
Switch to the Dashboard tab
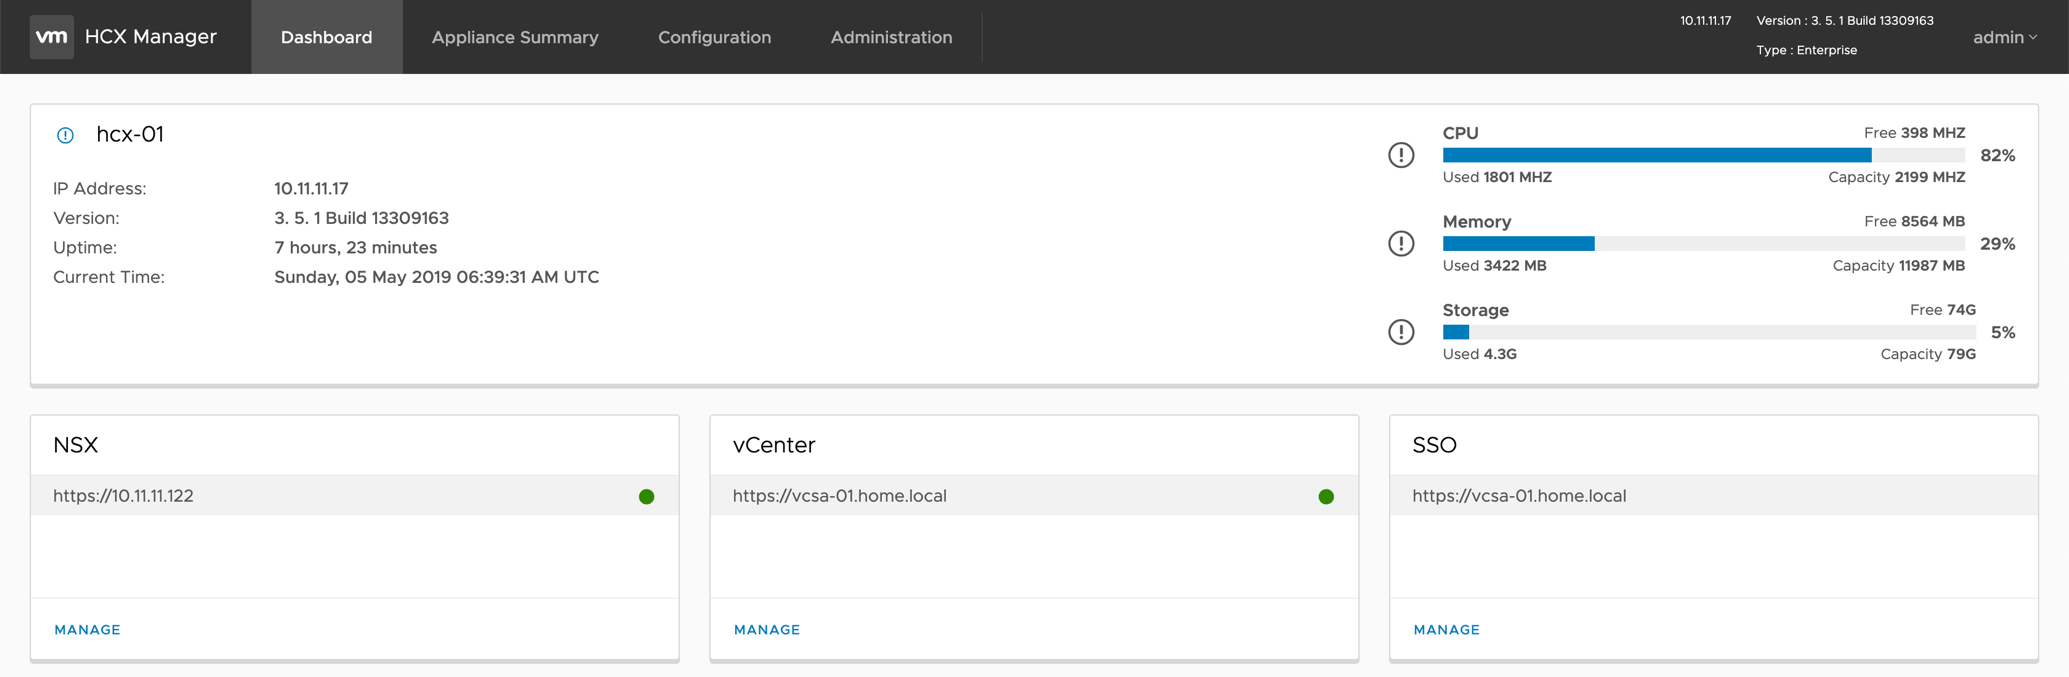(326, 37)
